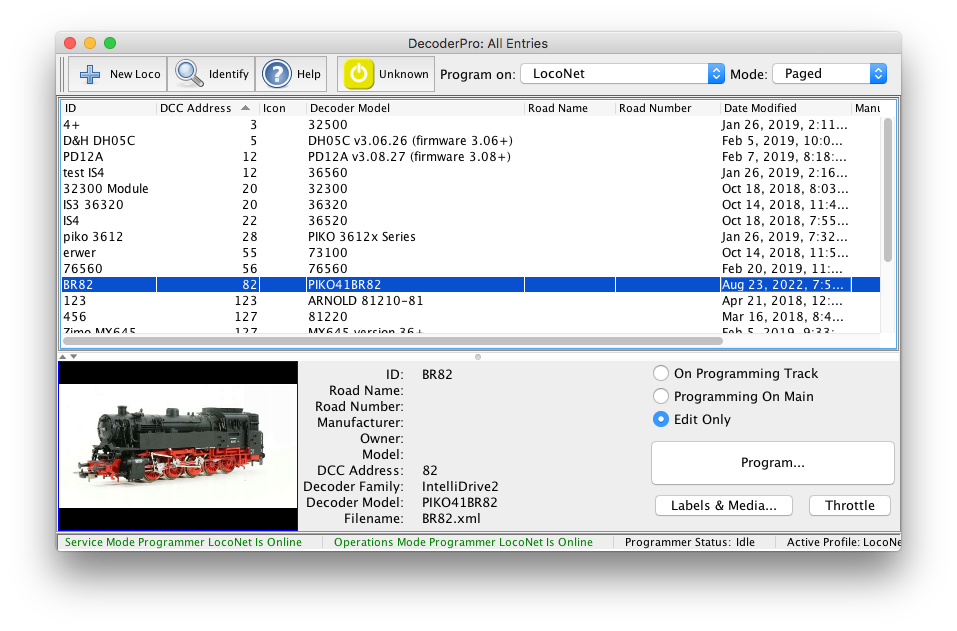The width and height of the screenshot is (957, 631).
Task: Click the yellow minimize window button
Action: (x=90, y=43)
